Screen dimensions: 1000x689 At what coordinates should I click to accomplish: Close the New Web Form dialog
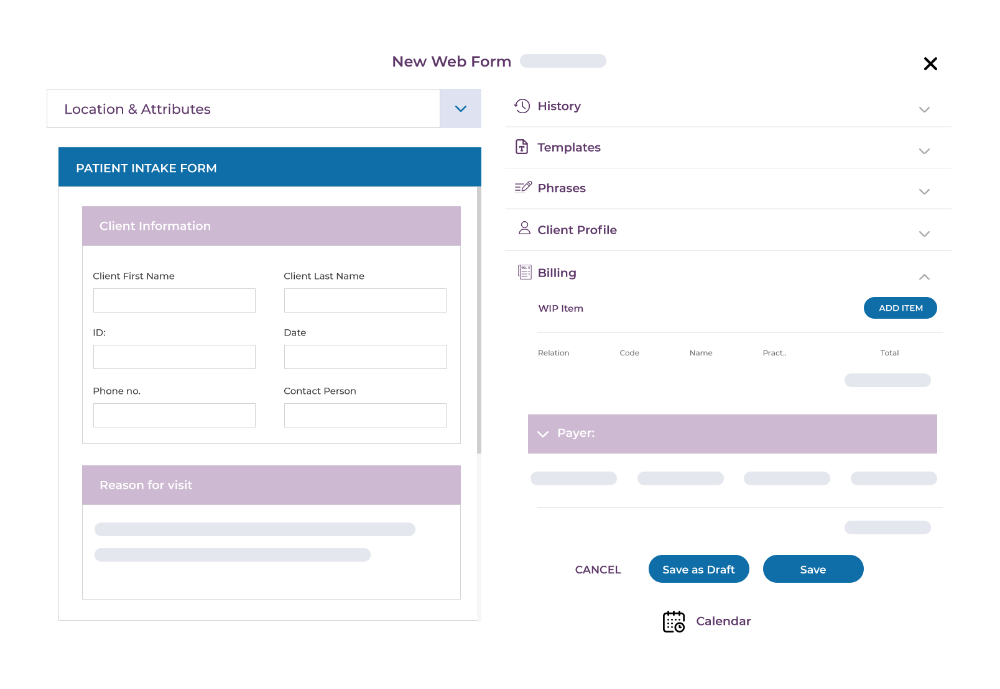[930, 64]
